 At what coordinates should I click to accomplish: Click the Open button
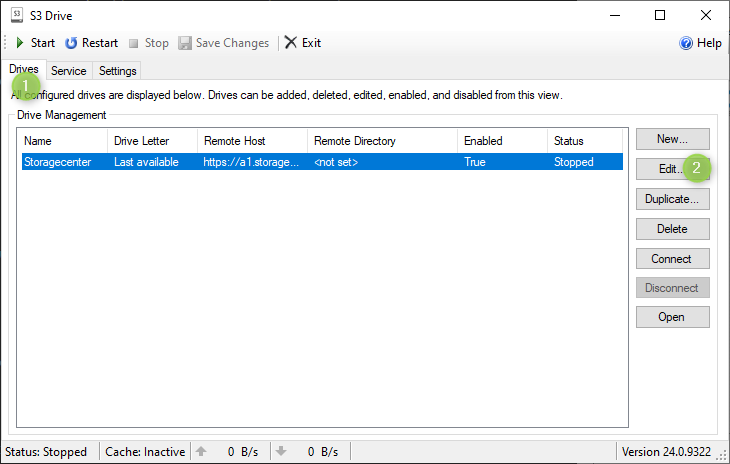point(673,317)
